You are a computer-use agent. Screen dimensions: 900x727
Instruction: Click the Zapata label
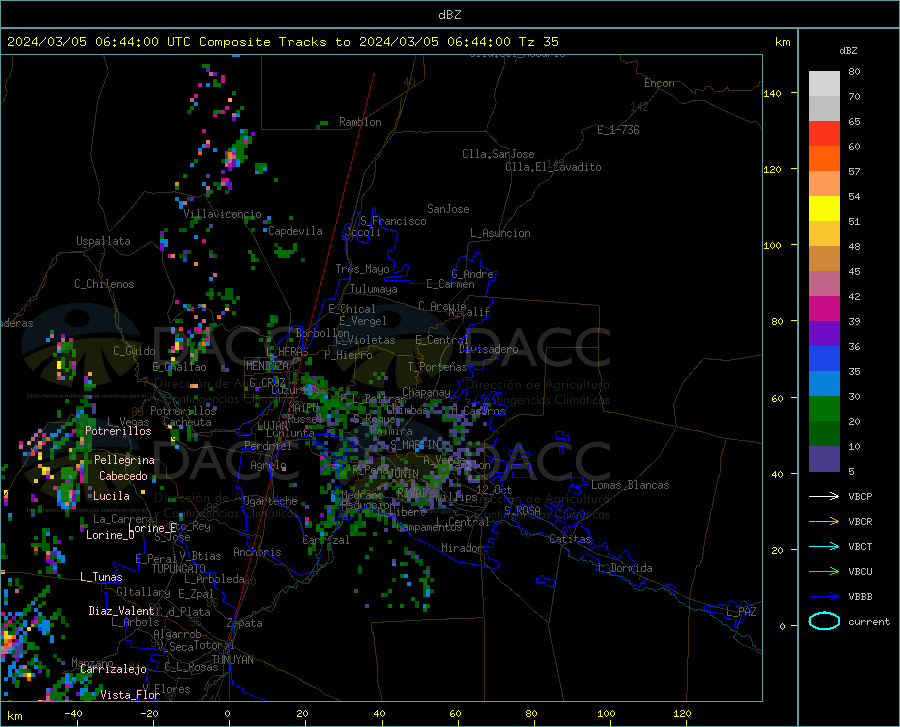(245, 623)
